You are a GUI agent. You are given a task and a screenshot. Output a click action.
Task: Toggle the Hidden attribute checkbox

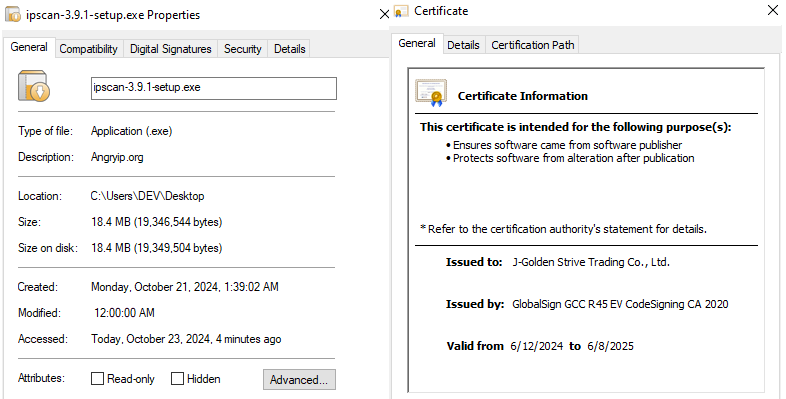pos(177,378)
